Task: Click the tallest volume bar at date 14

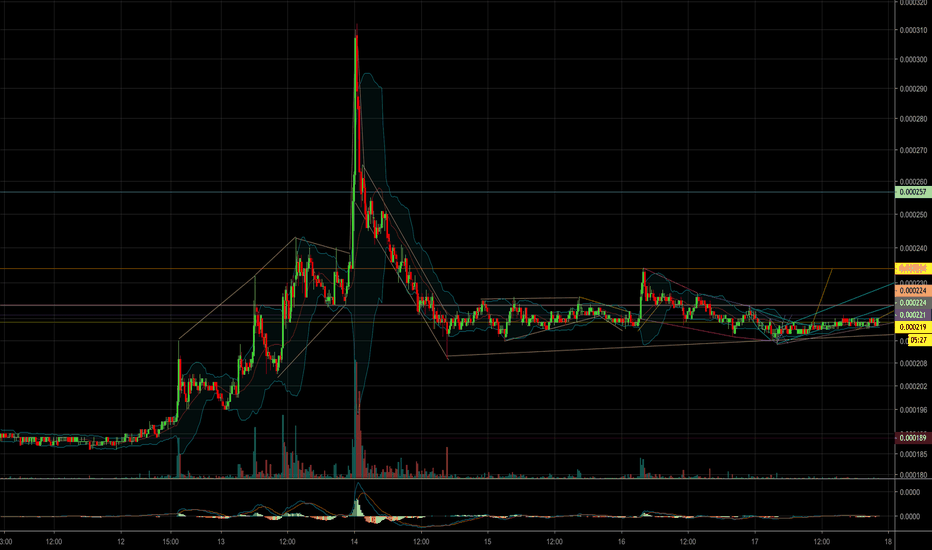Action: (x=356, y=419)
